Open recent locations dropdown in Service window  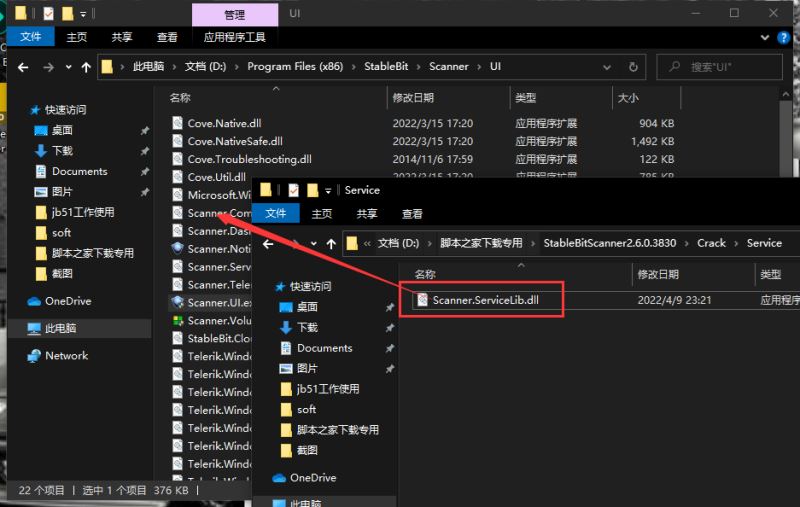313,244
